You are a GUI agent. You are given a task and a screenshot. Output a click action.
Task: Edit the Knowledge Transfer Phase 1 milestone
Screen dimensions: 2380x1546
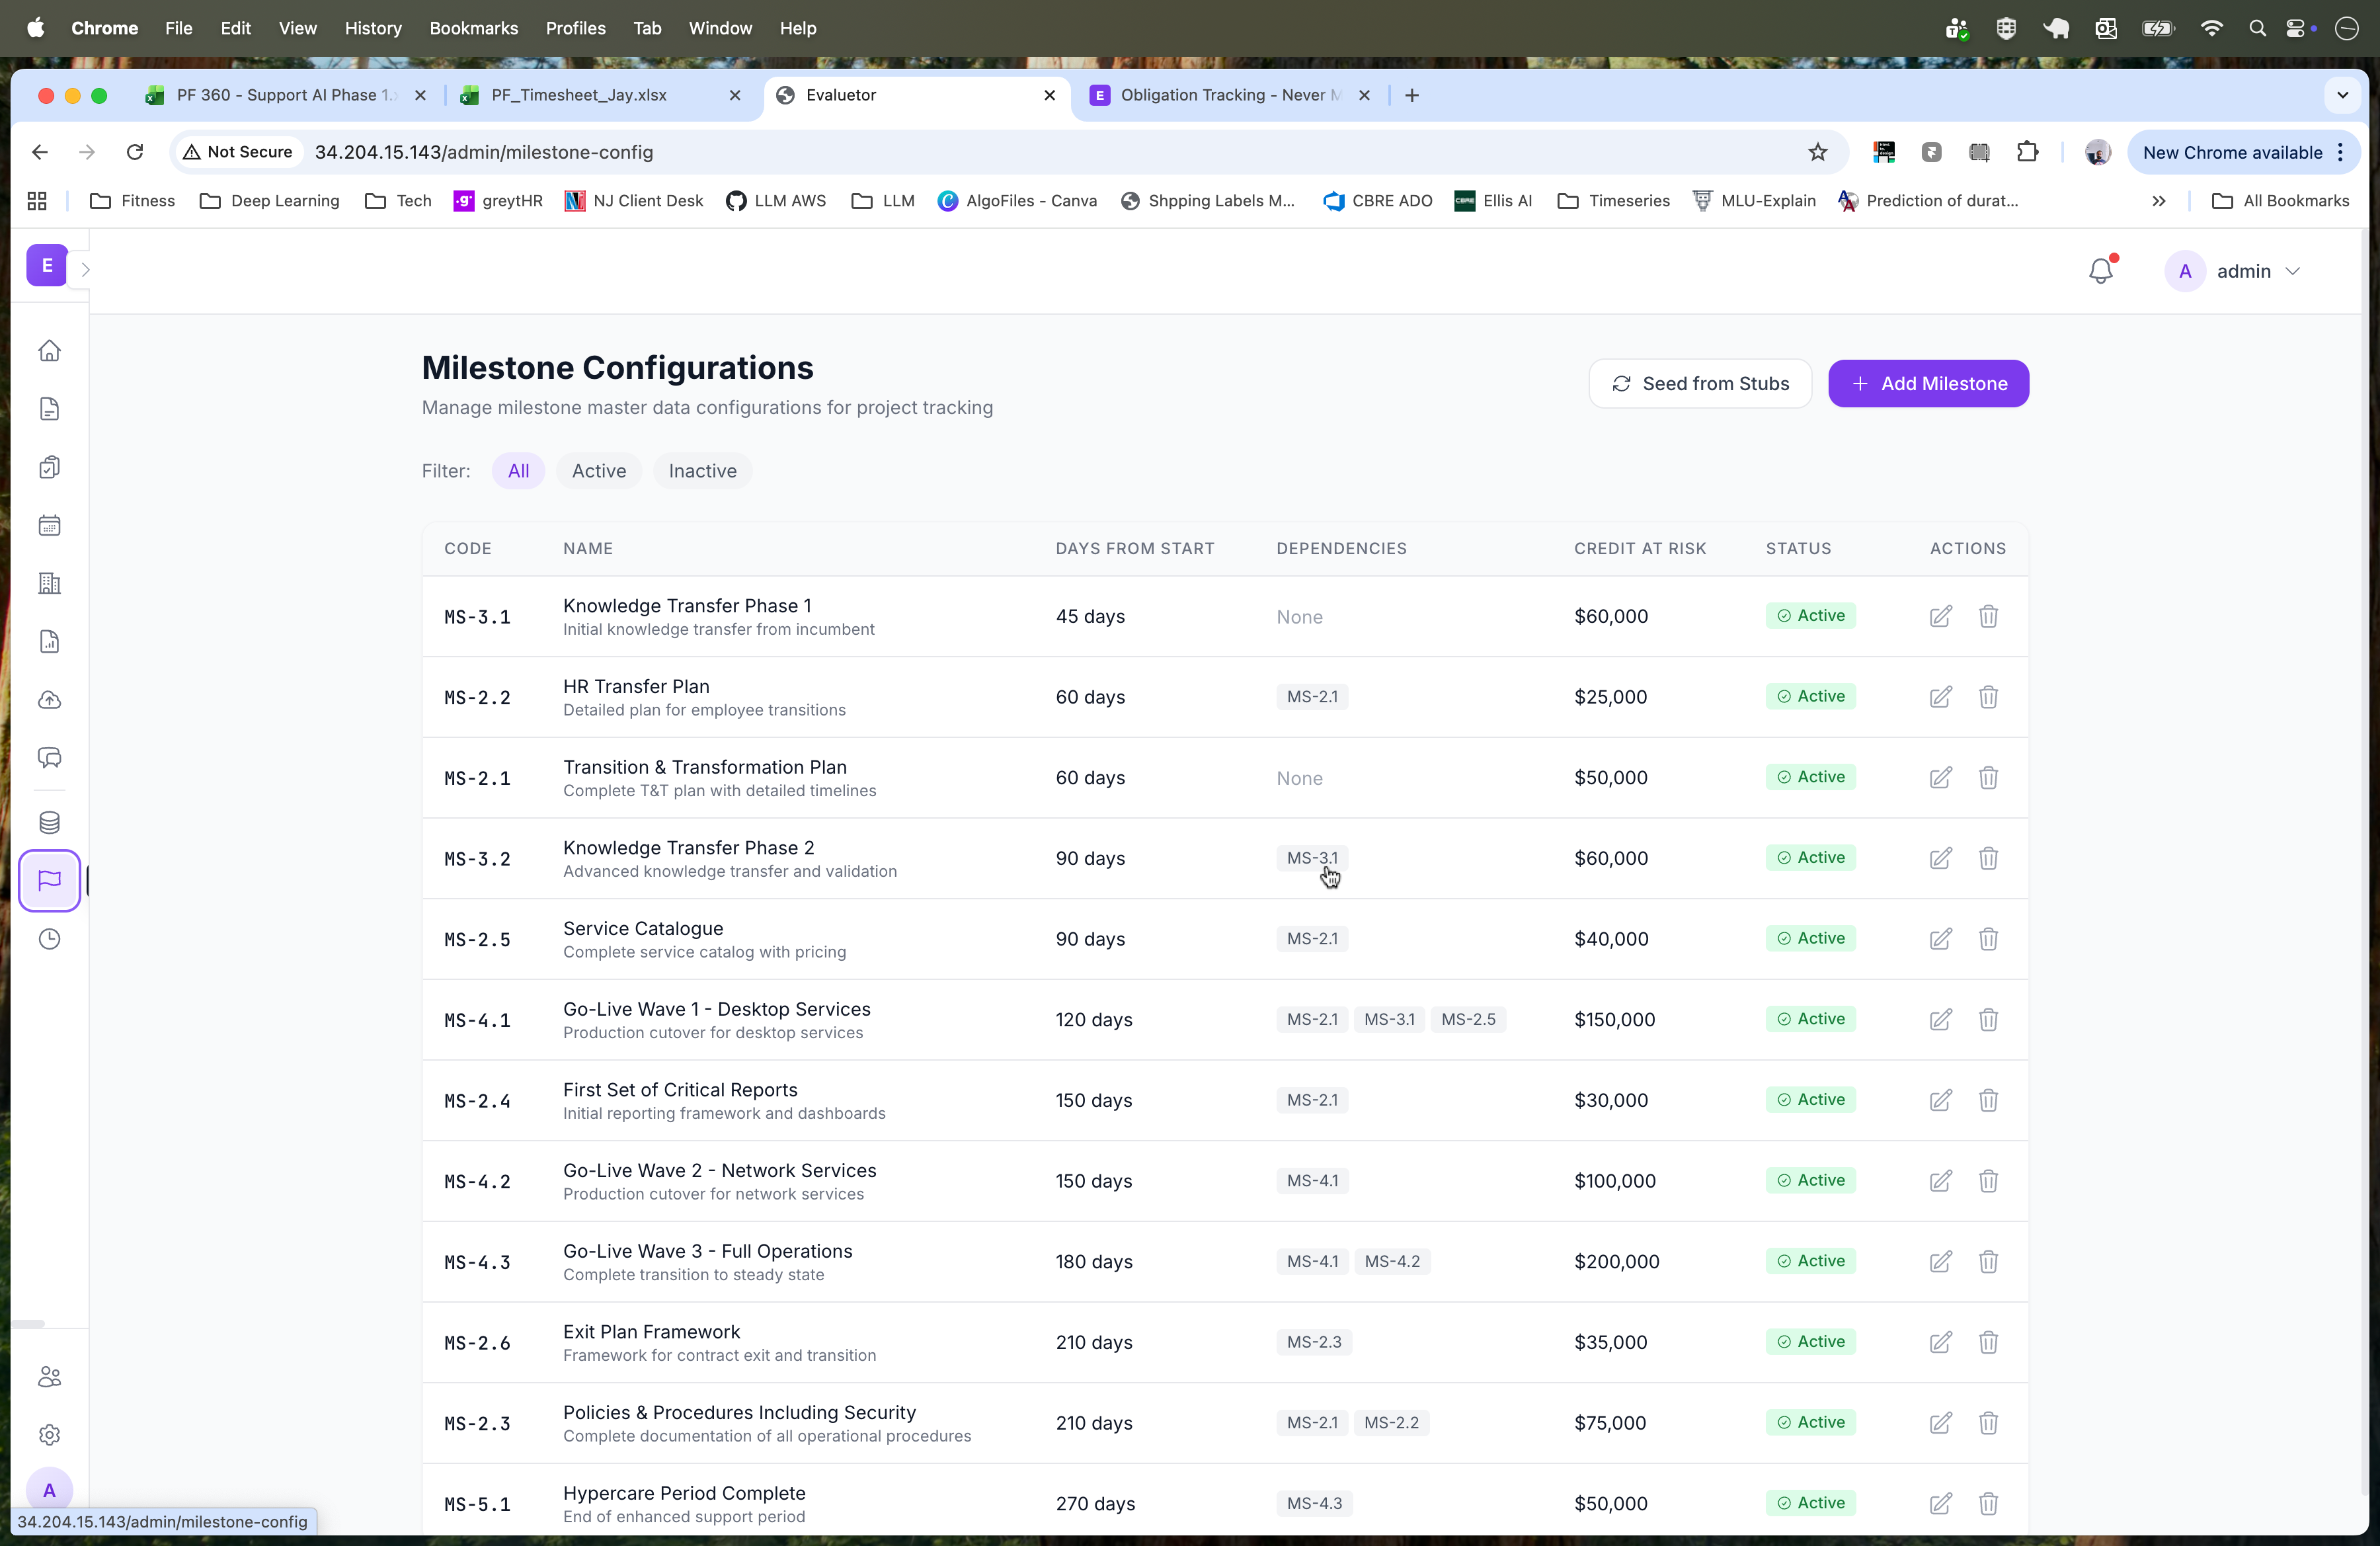1940,616
